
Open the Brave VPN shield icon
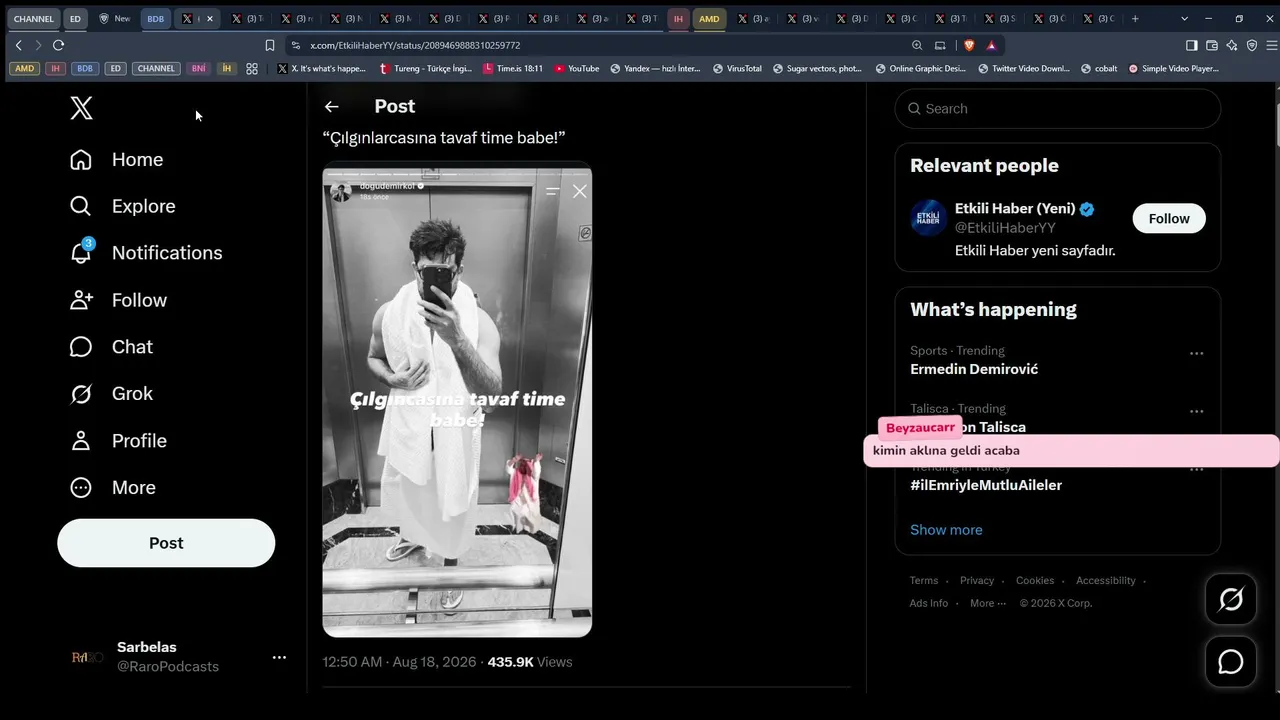1252,45
